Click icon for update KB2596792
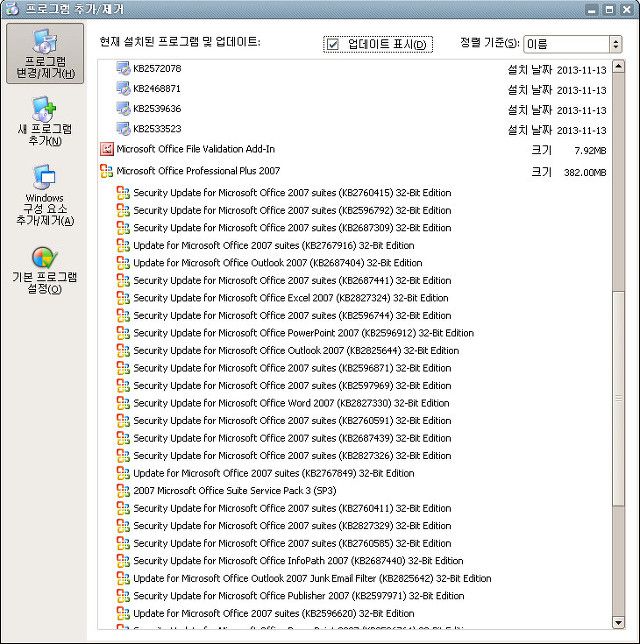 [x=123, y=210]
